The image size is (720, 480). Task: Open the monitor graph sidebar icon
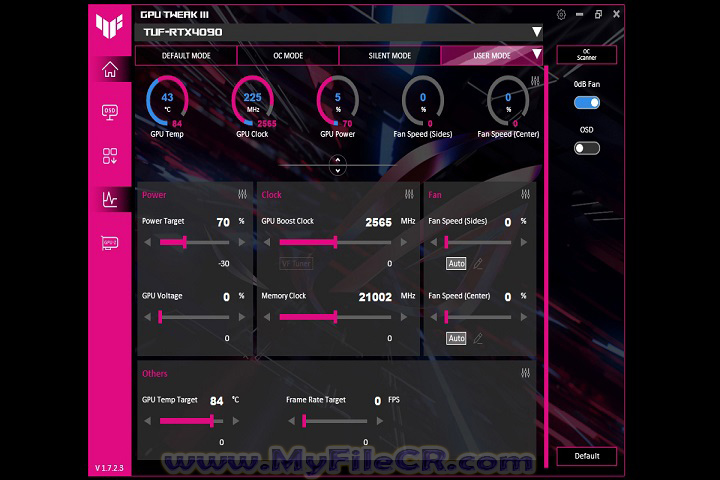110,199
